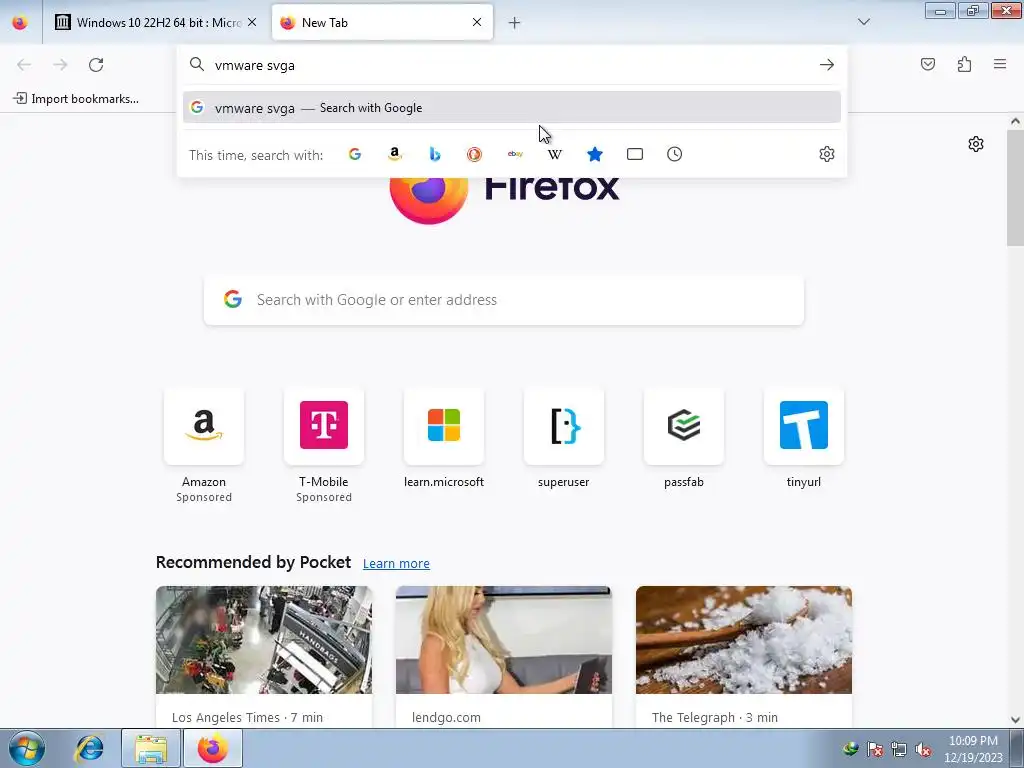Click the vertical scrollbar thumb
This screenshot has width=1024, height=768.
pos(1015,188)
